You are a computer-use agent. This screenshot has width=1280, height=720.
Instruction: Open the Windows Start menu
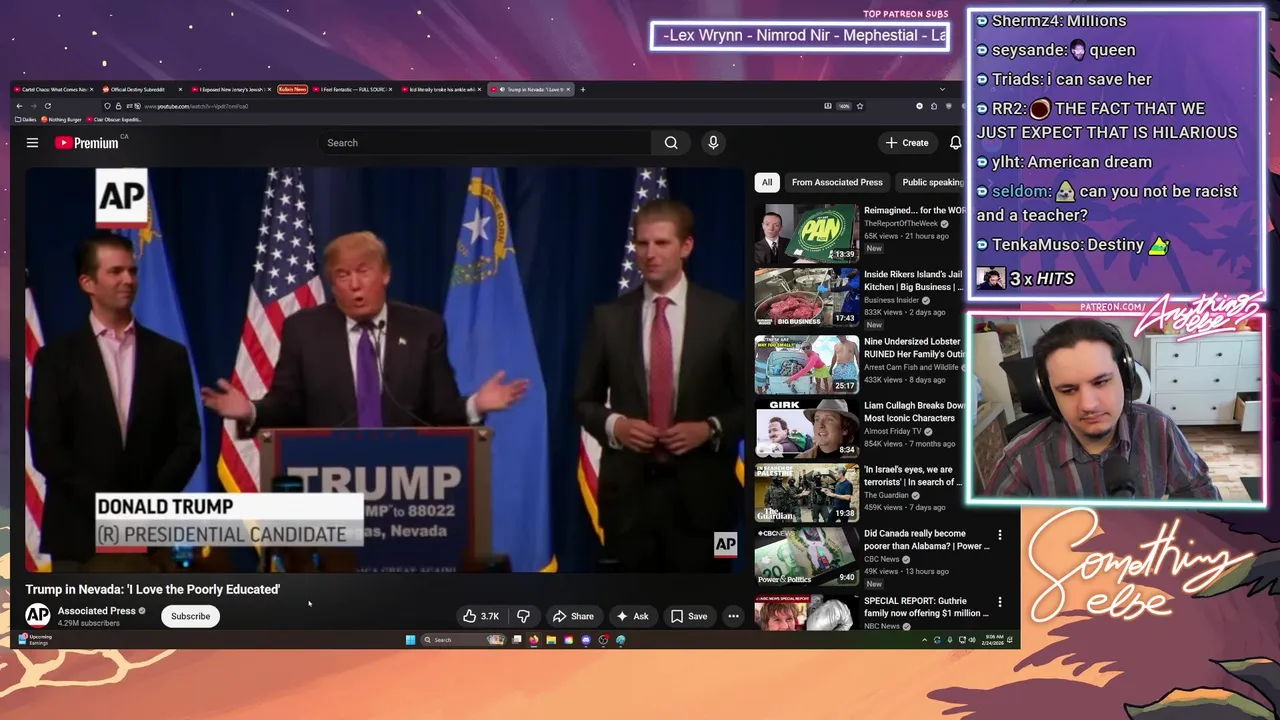pyautogui.click(x=410, y=640)
